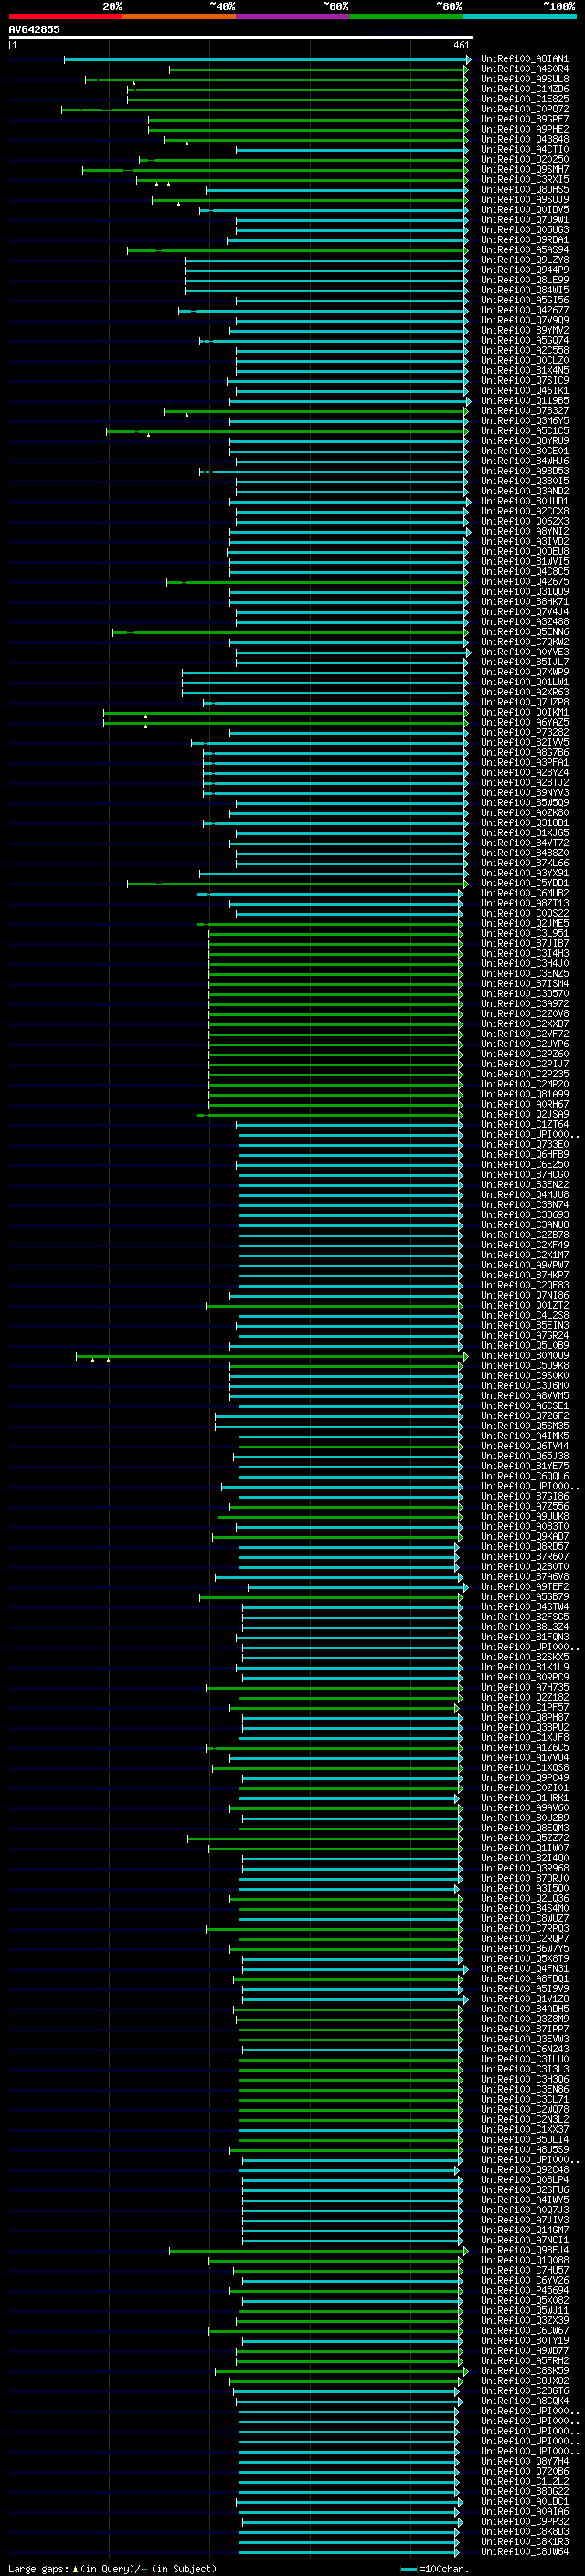Select hit label UniRef100_C1E825
The width and height of the screenshot is (585, 2576).
click(x=524, y=99)
